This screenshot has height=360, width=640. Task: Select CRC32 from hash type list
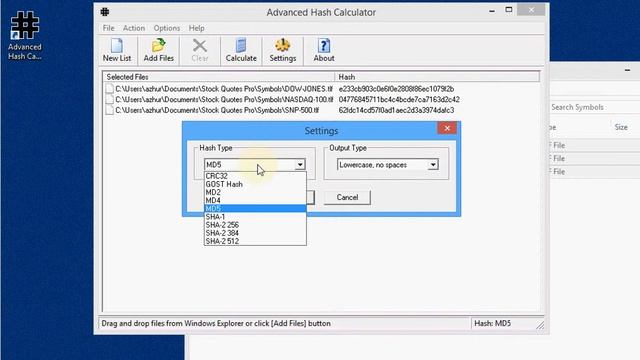[x=255, y=176]
